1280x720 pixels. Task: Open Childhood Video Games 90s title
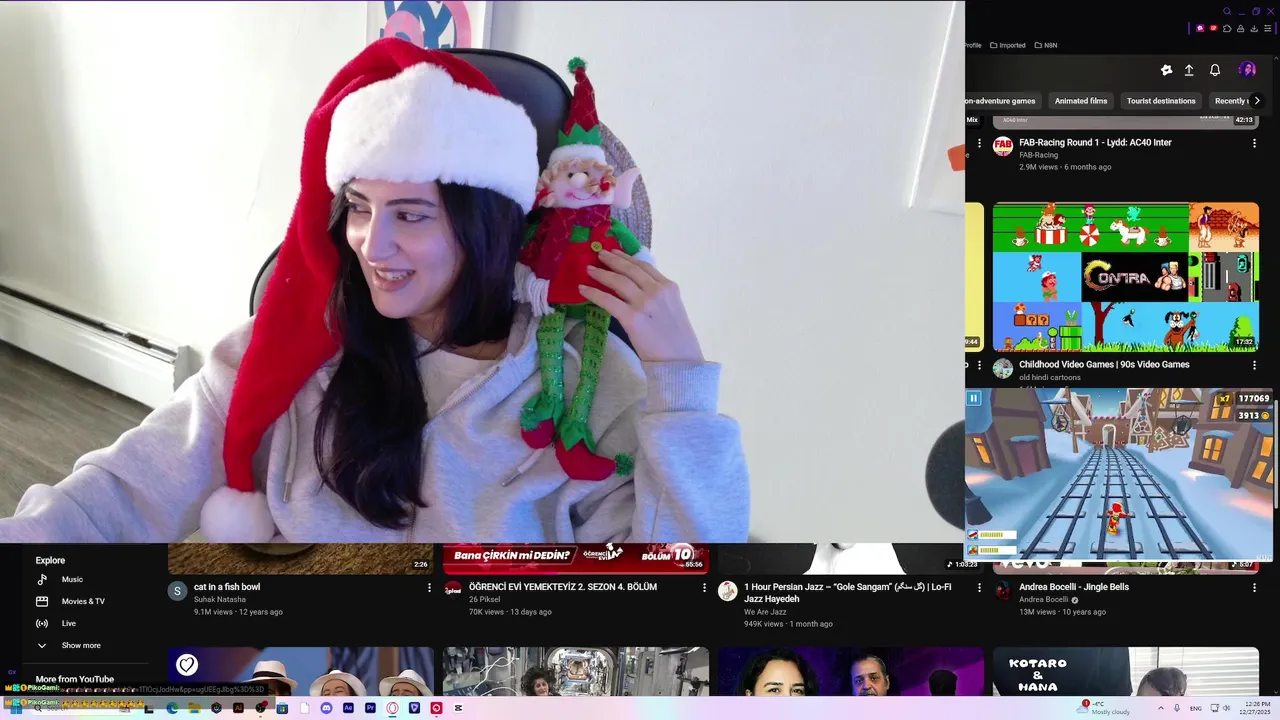(x=1104, y=365)
